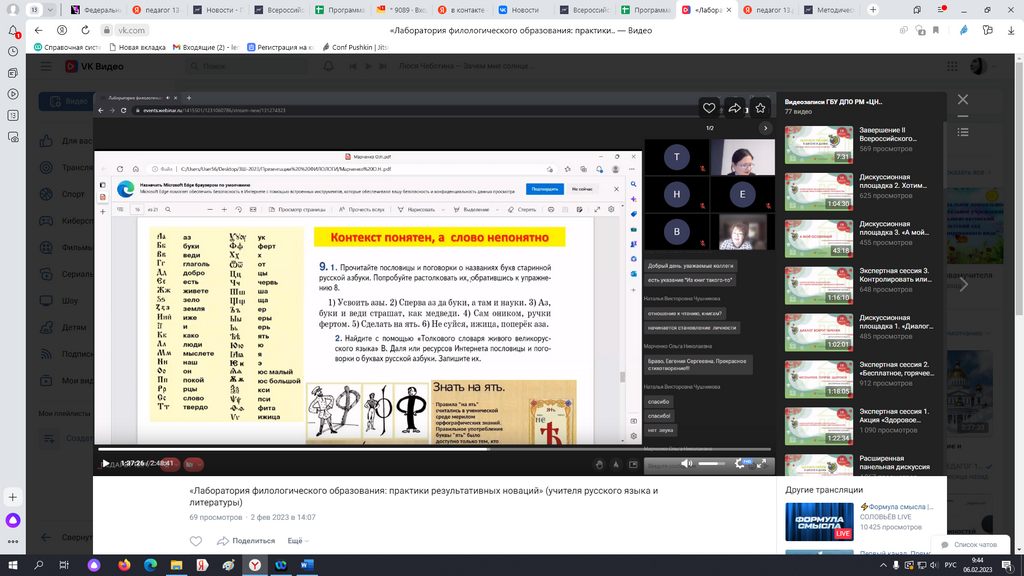Open Microsoft Word from the taskbar
The image size is (1024, 576).
[x=305, y=565]
